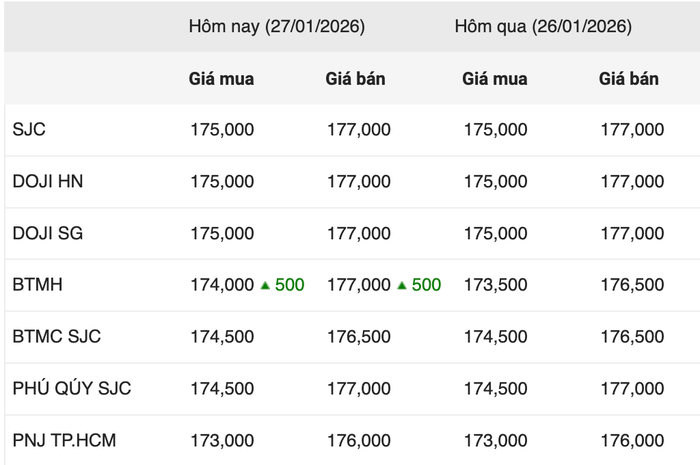Select BTMH's 174,000 buying price today
Viewport: 700px width, 465px height.
(222, 285)
